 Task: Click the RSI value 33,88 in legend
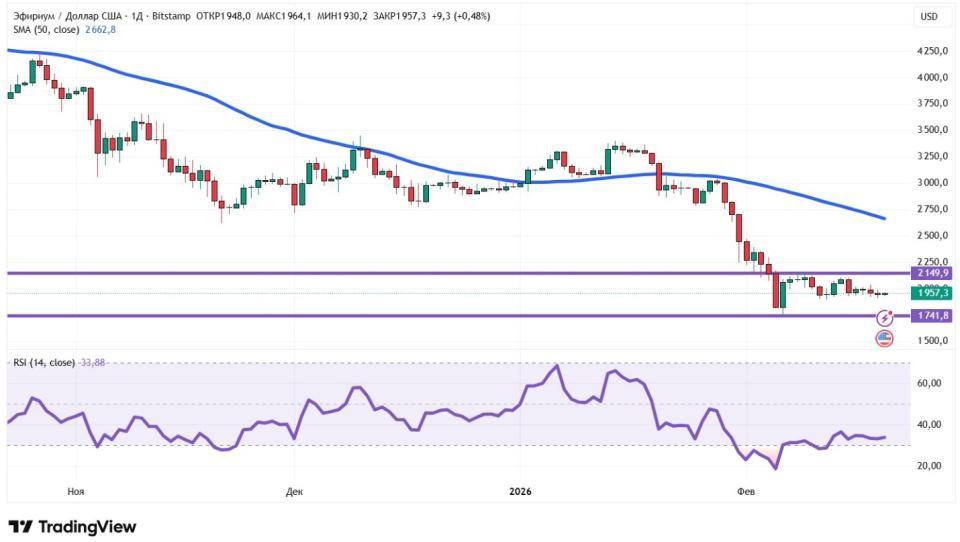(91, 362)
